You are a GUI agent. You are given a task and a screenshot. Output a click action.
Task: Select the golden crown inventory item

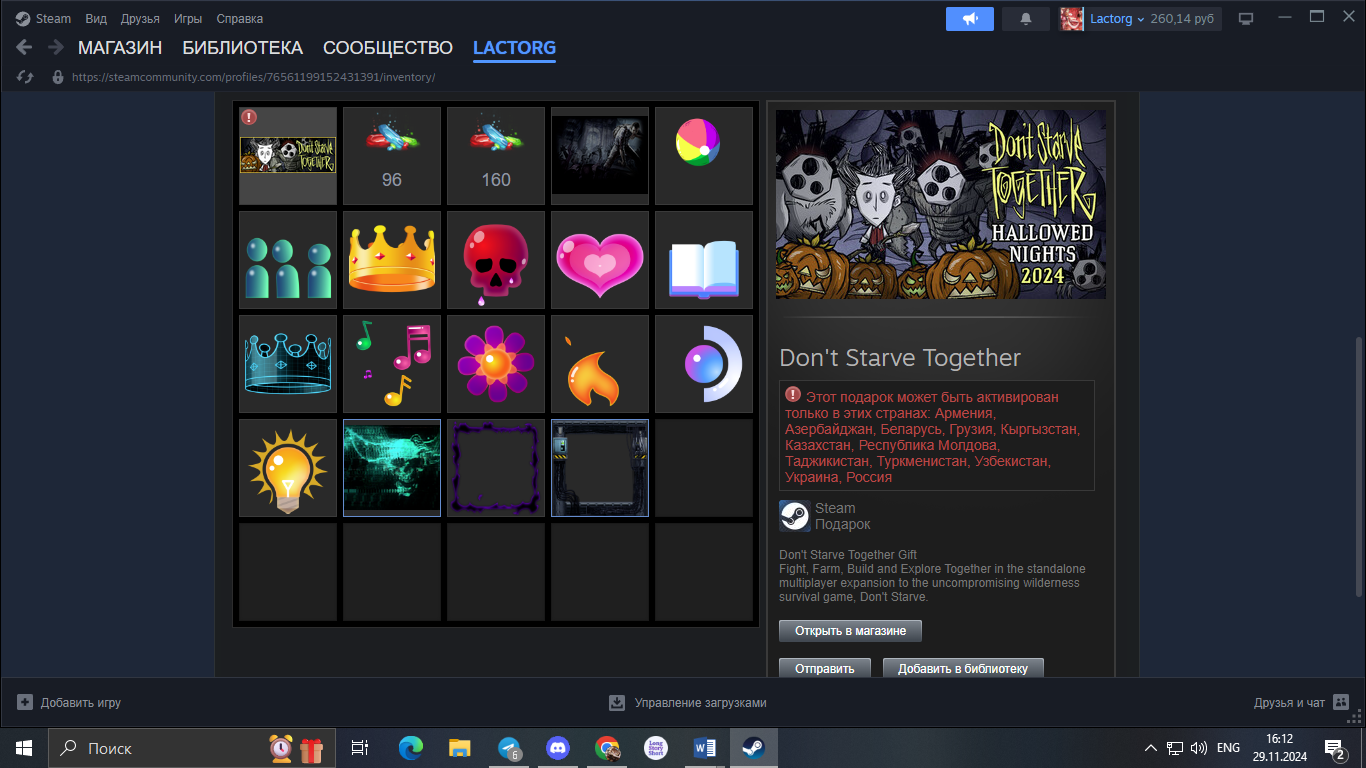tap(392, 259)
